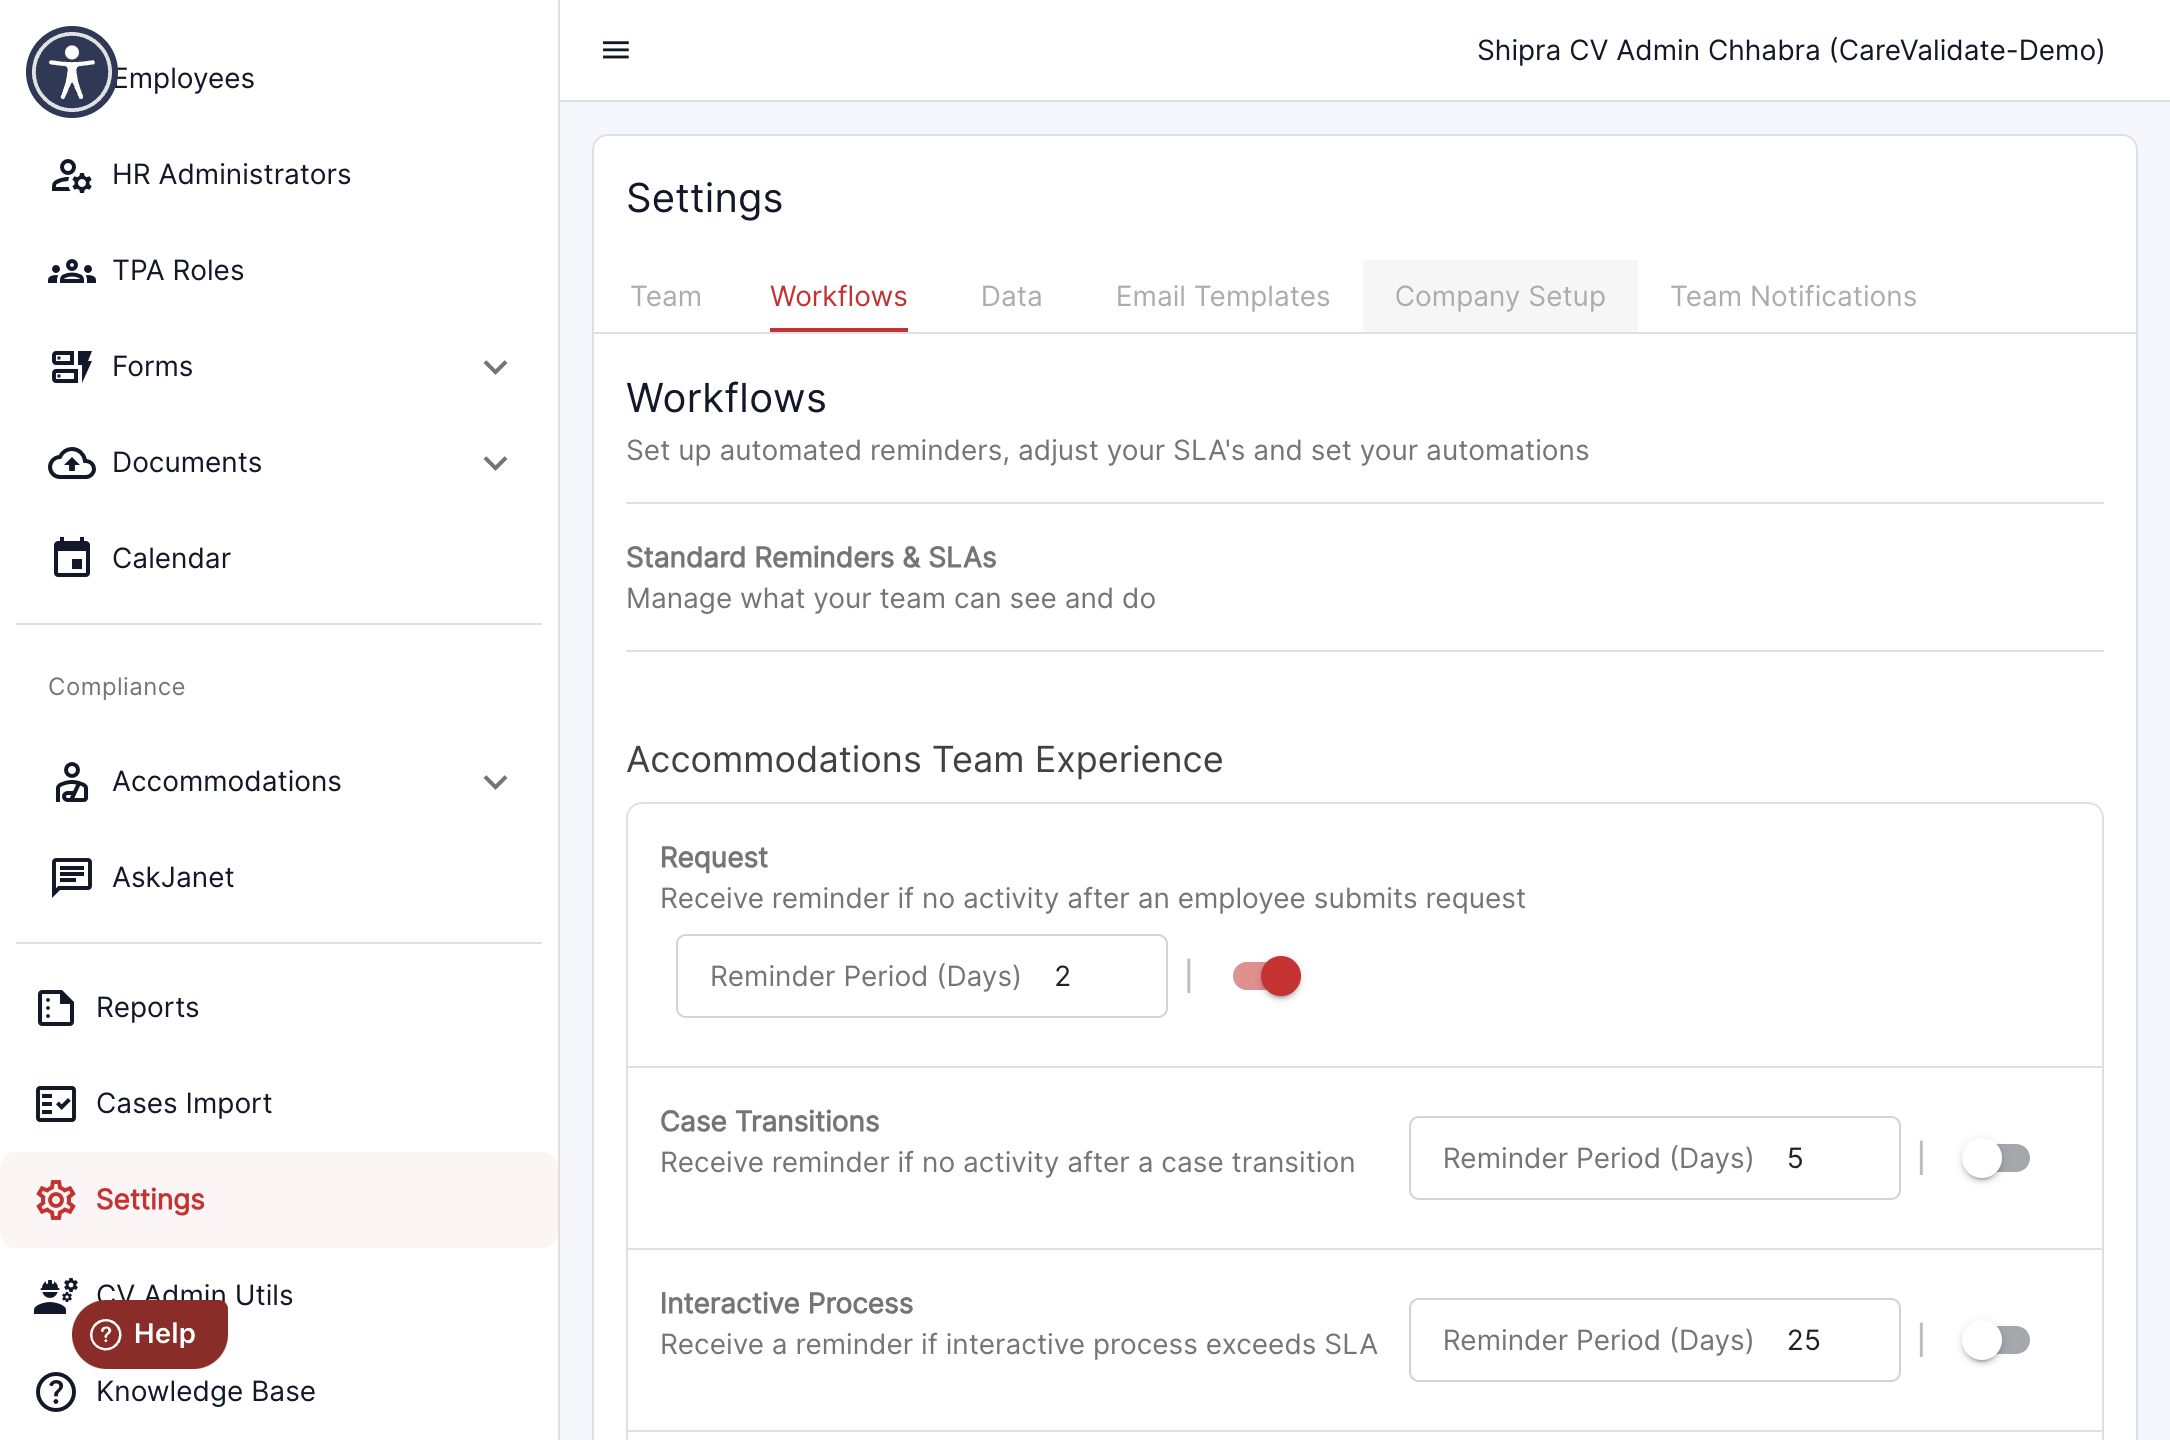Click the Forms icon in sidebar

pos(71,367)
